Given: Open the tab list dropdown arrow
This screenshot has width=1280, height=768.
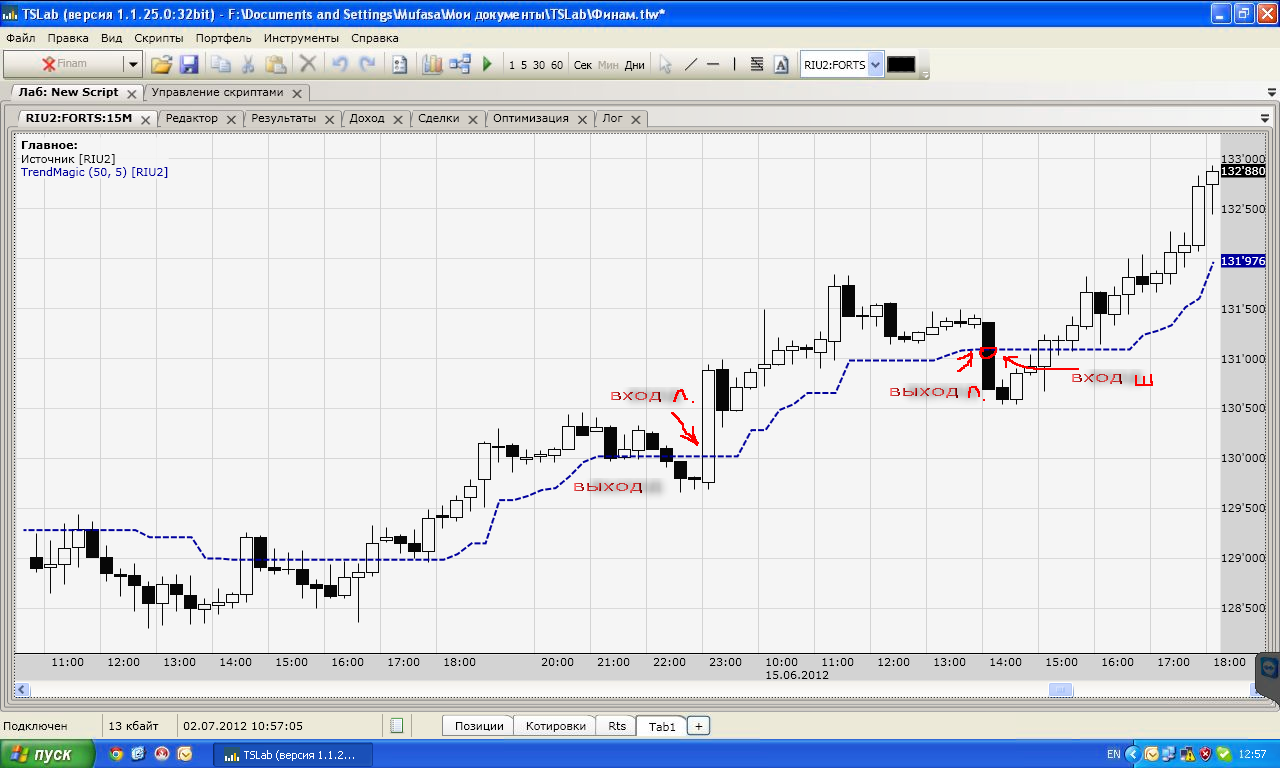Looking at the screenshot, I should [x=1272, y=92].
